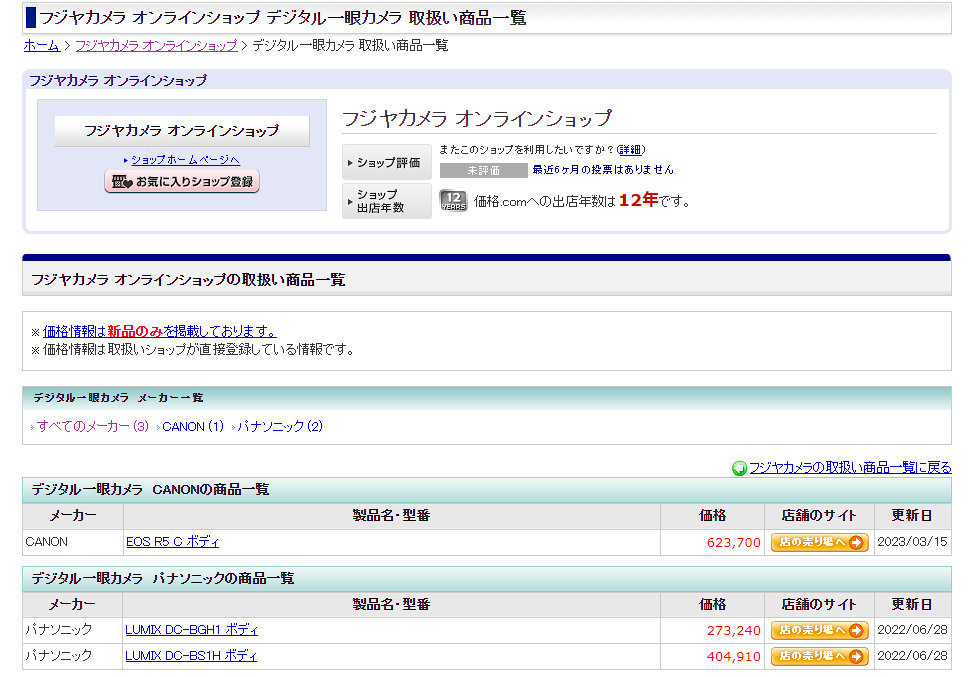Open the ショップ出店年数 tab button
972x677 pixels.
387,201
